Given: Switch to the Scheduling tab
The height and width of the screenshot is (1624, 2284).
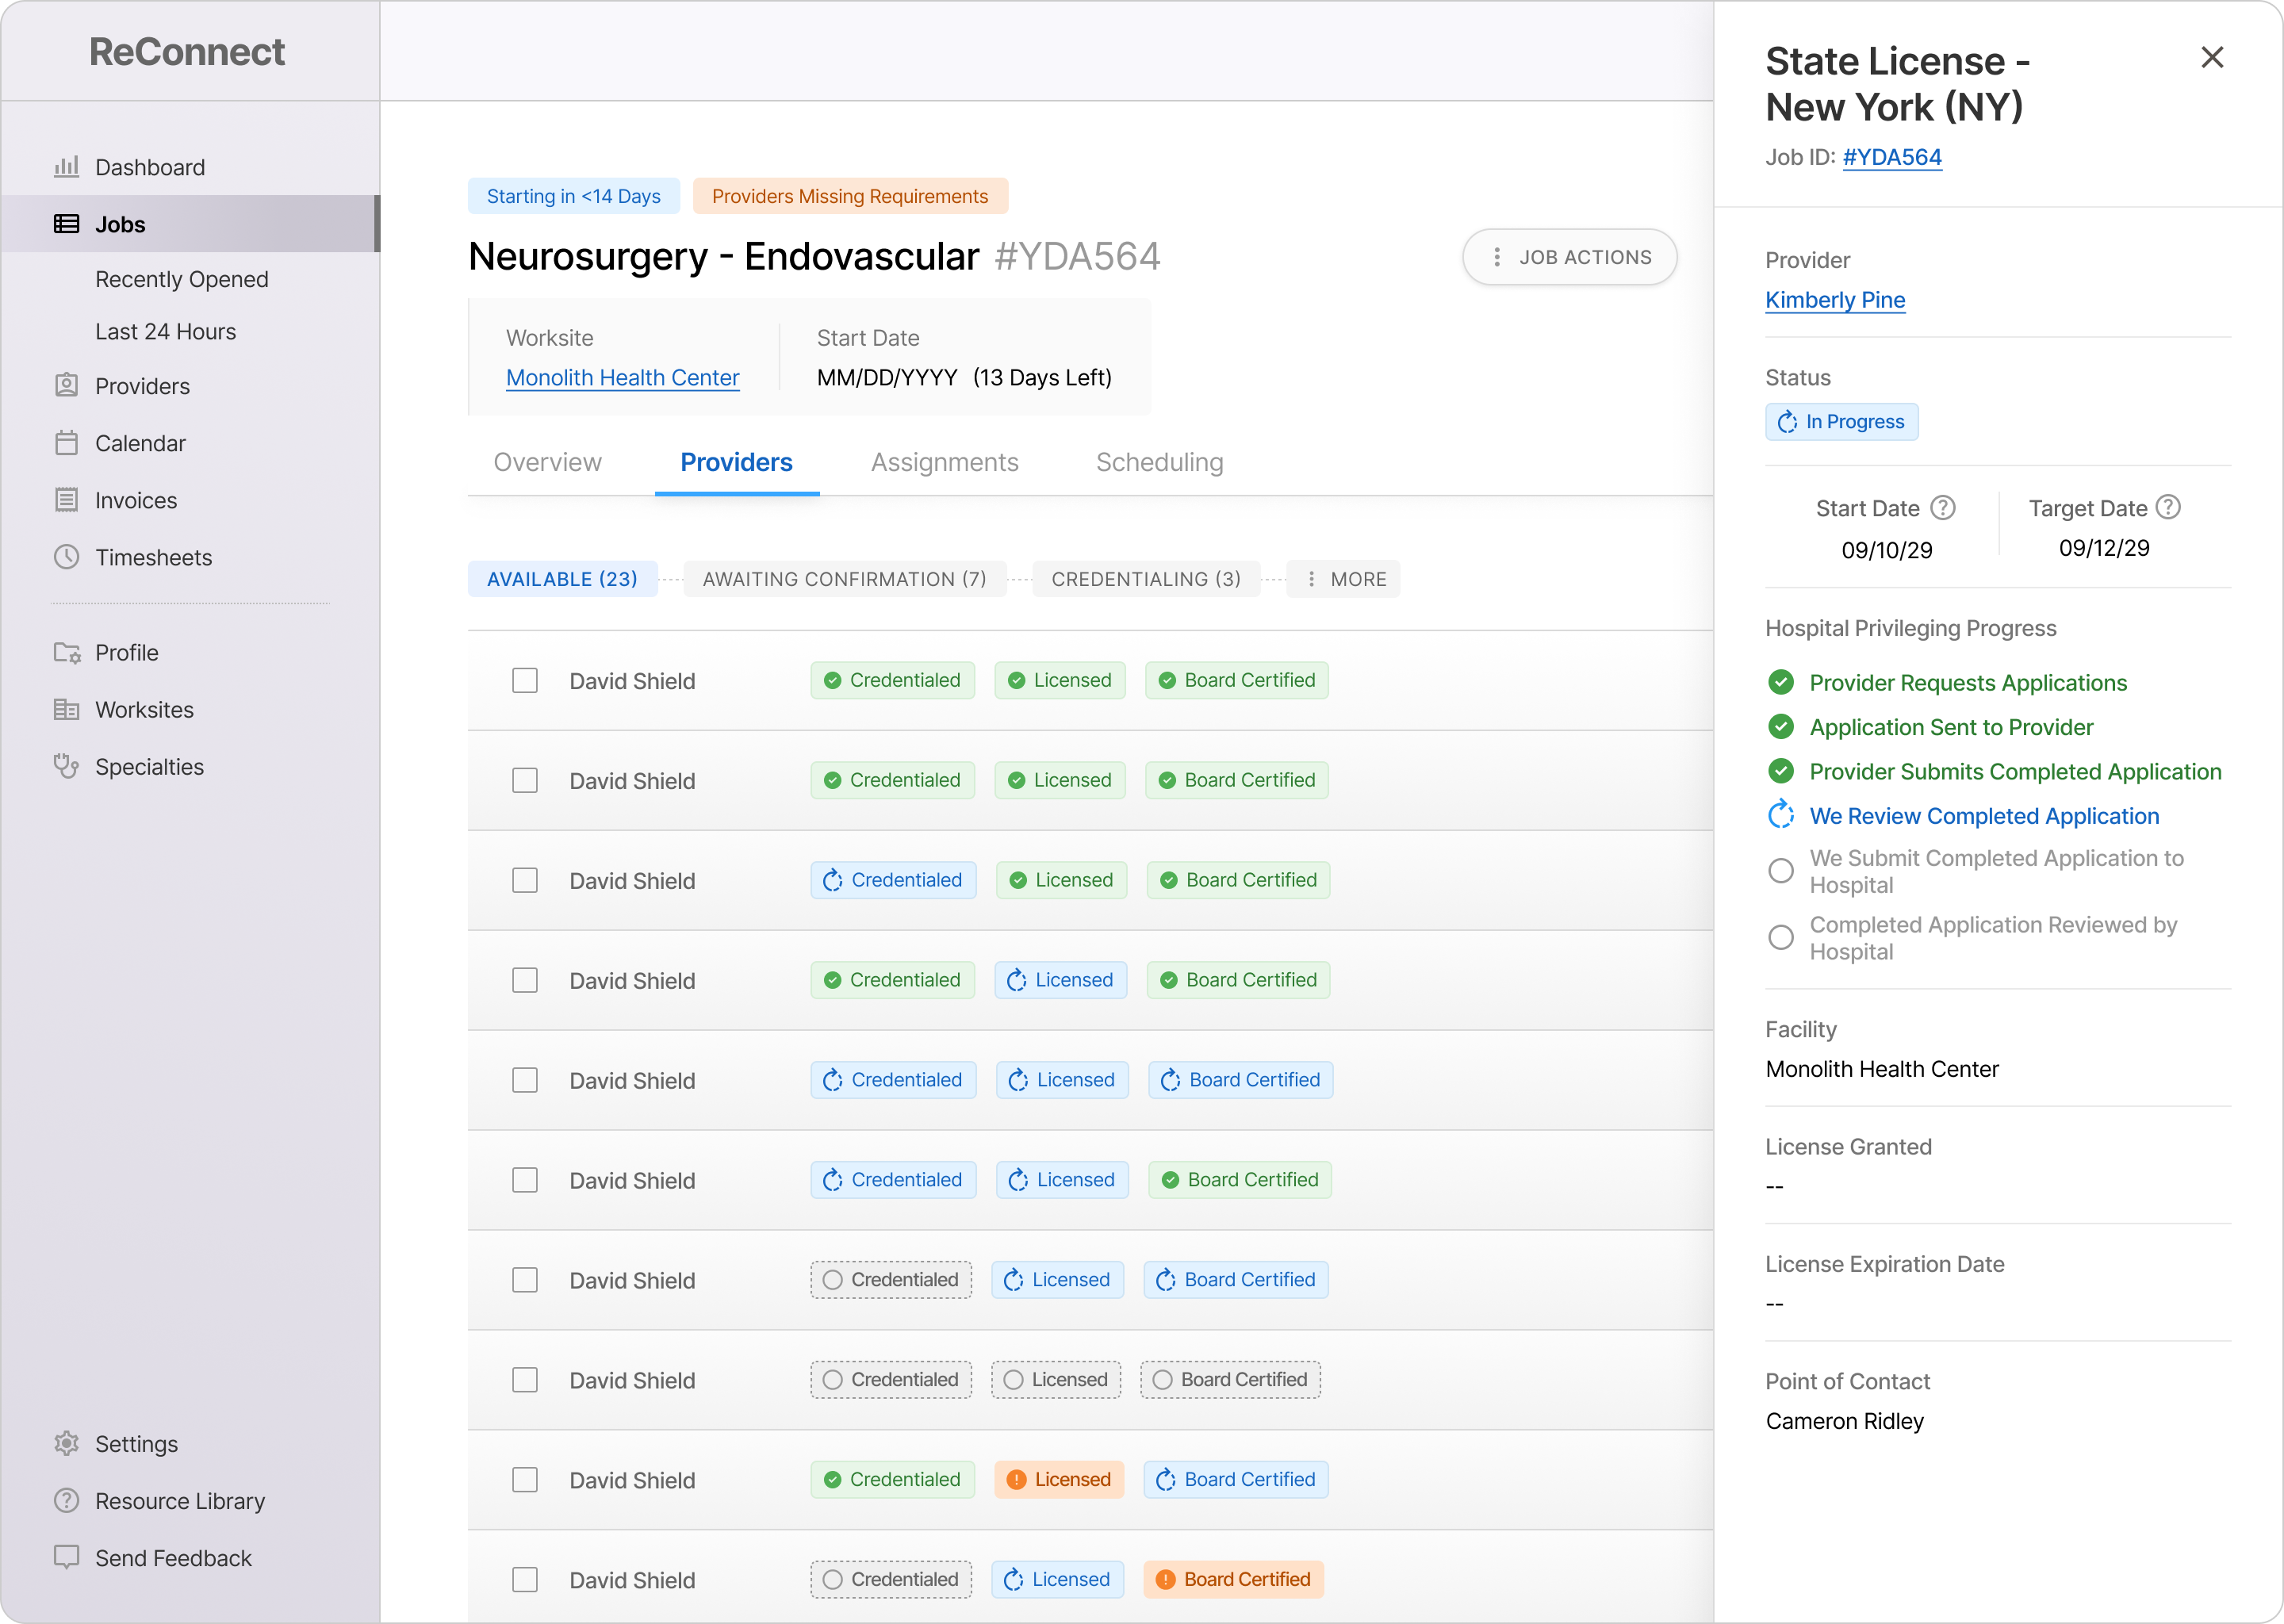Looking at the screenshot, I should pyautogui.click(x=1159, y=462).
